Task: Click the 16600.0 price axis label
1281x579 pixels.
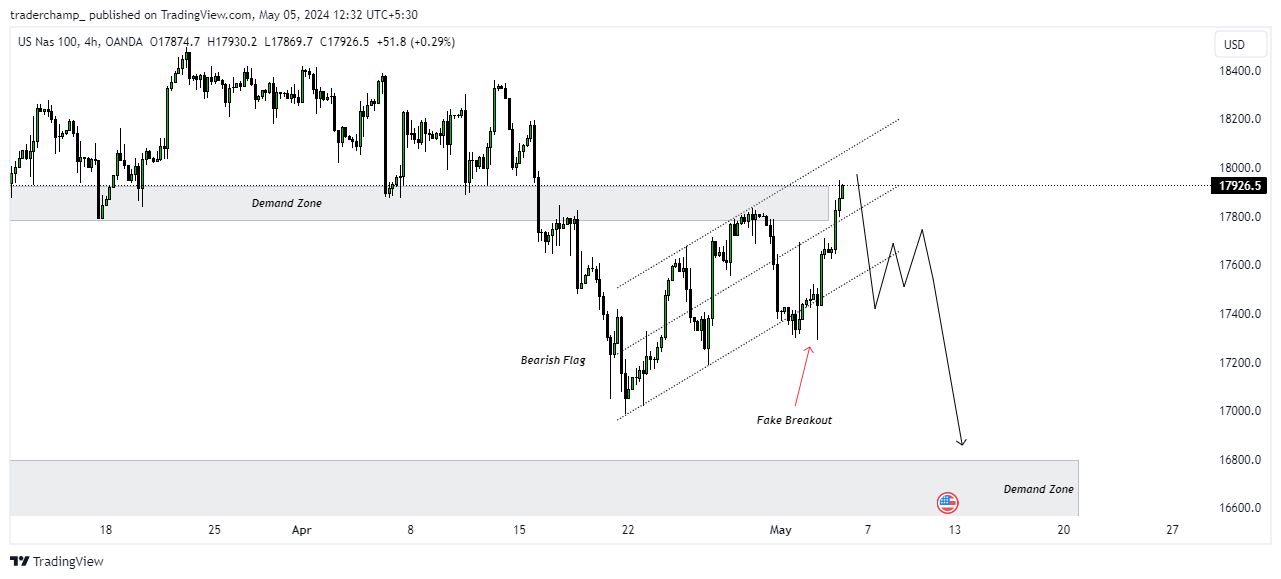Action: [x=1237, y=508]
